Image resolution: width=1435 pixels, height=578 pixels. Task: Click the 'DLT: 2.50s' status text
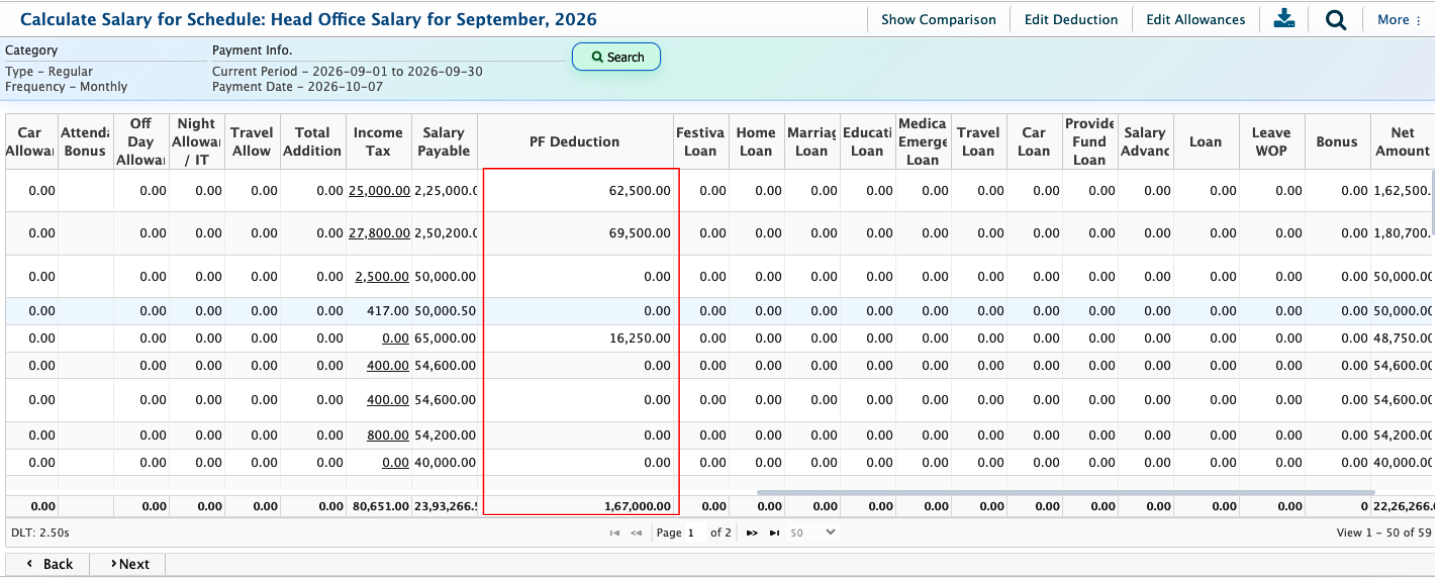(39, 533)
